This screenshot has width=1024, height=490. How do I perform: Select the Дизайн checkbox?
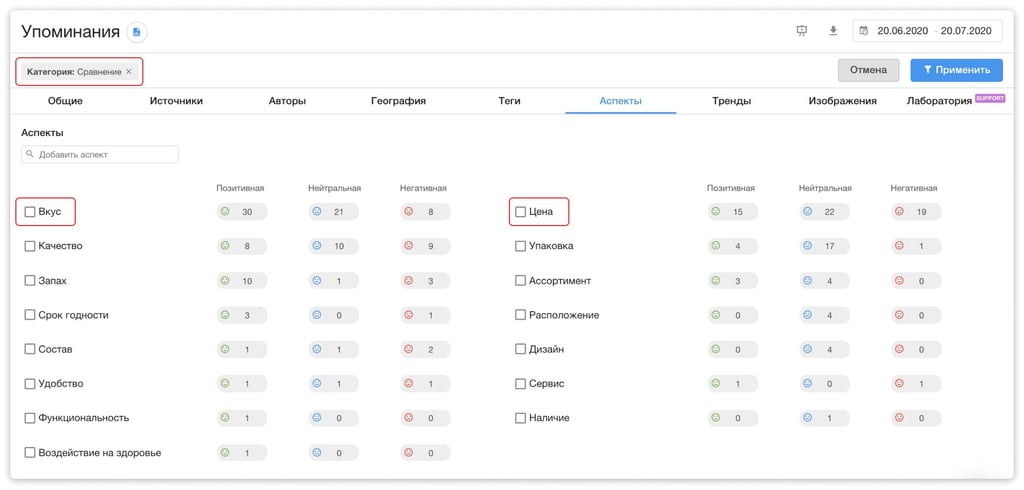(x=520, y=350)
